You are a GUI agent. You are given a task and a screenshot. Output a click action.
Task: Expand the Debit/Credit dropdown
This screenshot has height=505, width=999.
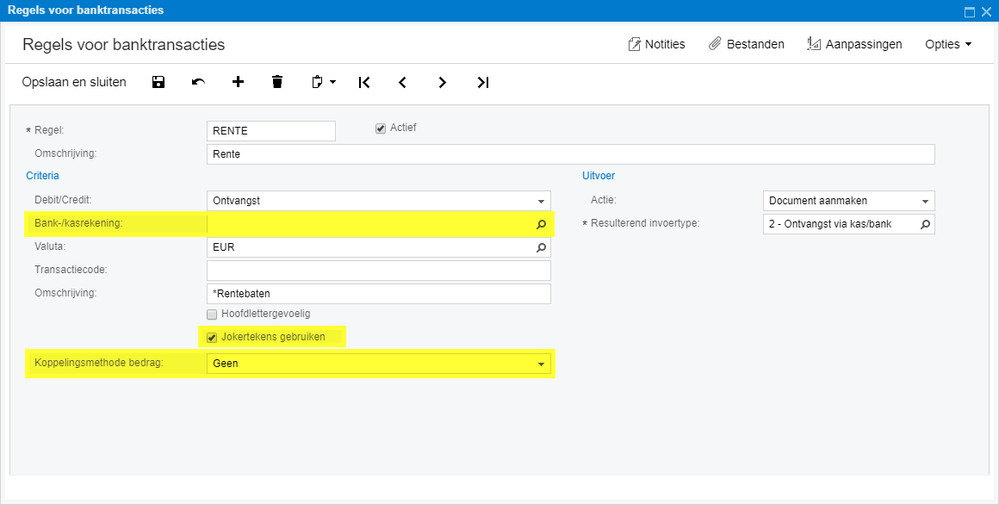tap(541, 201)
